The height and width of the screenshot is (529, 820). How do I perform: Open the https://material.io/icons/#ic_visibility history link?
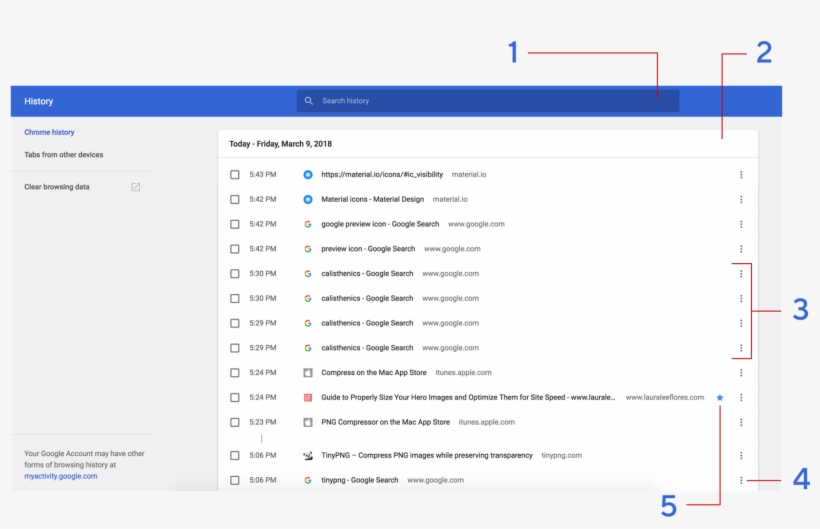(x=382, y=175)
